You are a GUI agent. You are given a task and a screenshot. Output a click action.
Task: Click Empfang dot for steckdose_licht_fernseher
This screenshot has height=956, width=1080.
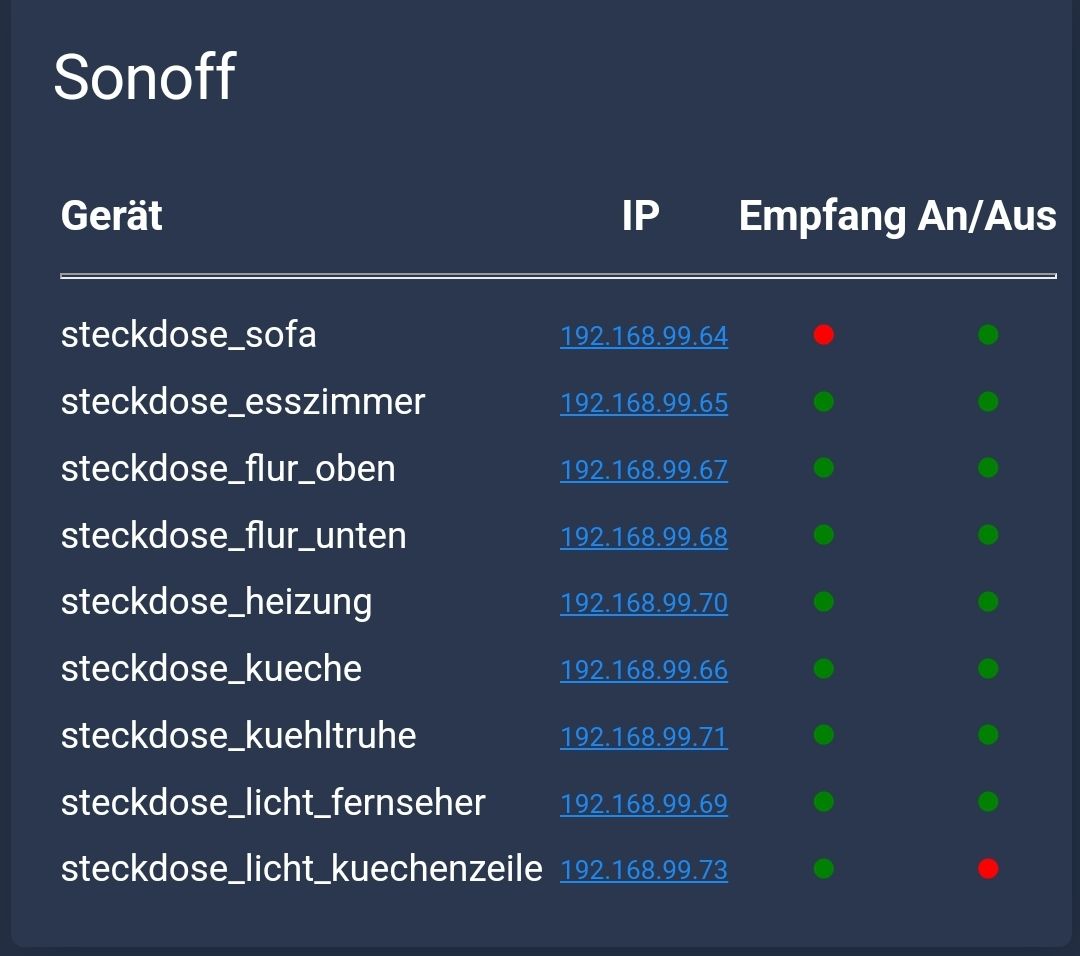(824, 802)
